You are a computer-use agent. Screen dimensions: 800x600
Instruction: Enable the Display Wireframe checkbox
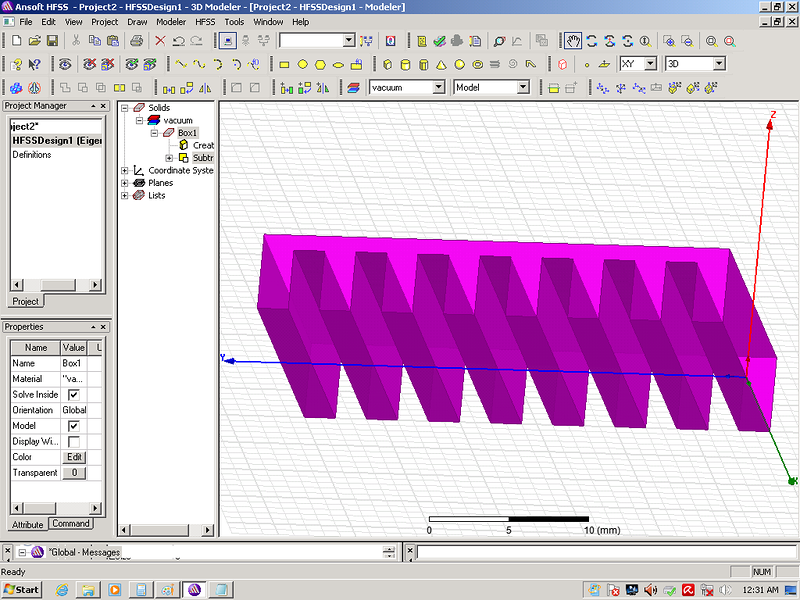coord(73,441)
